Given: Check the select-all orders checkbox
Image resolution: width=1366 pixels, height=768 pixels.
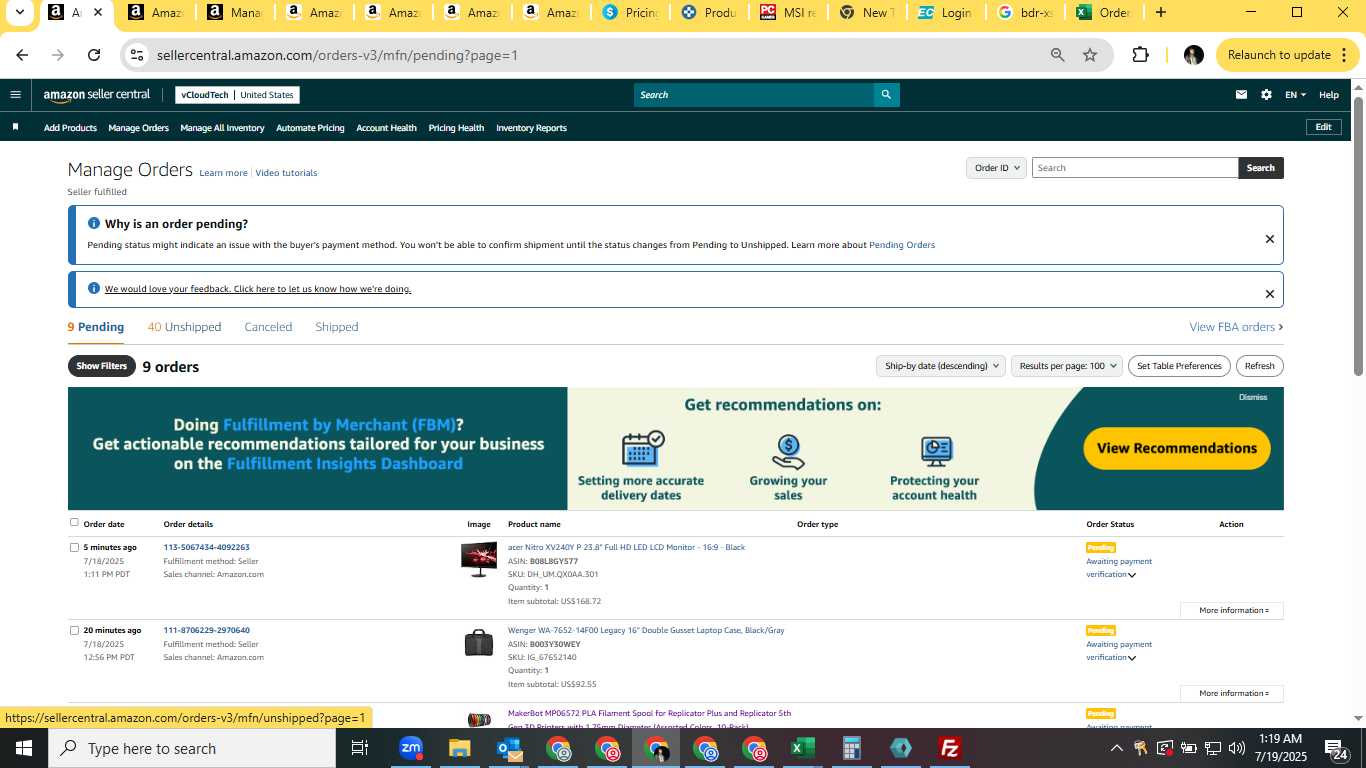Looking at the screenshot, I should click(74, 522).
